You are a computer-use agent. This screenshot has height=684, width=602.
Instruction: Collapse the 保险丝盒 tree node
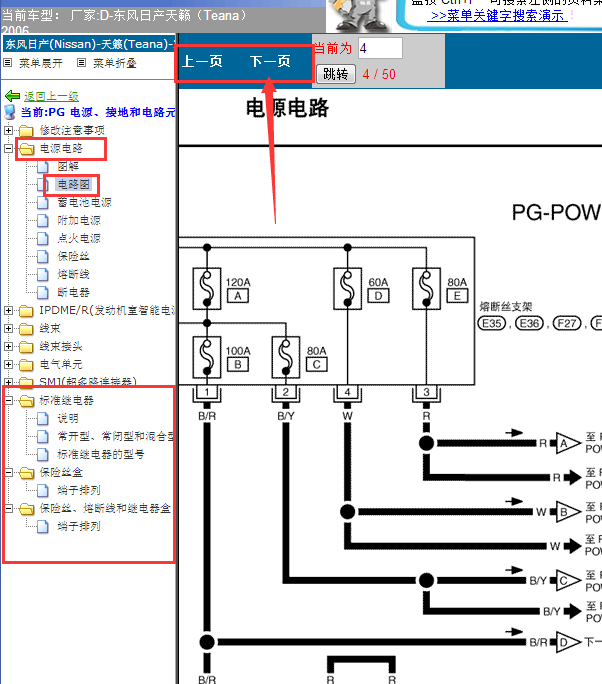click(x=8, y=472)
